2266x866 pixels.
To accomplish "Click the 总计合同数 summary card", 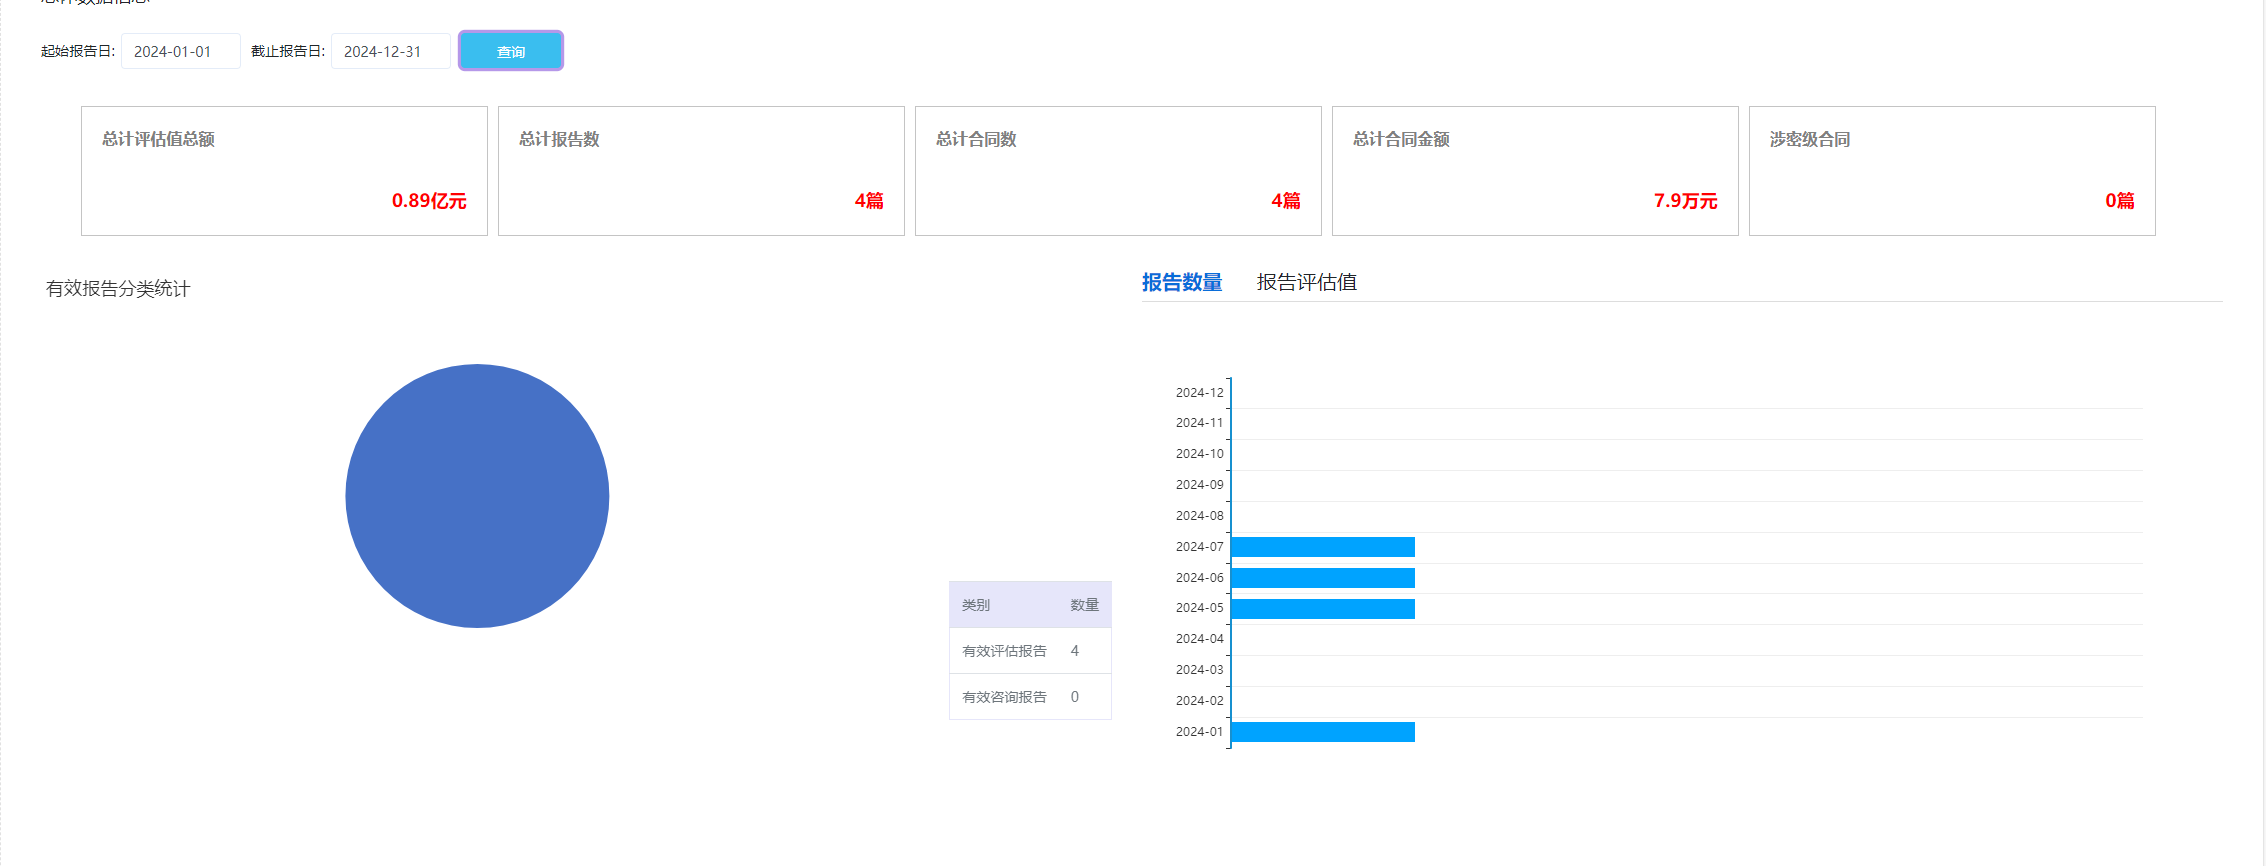I will [1118, 171].
